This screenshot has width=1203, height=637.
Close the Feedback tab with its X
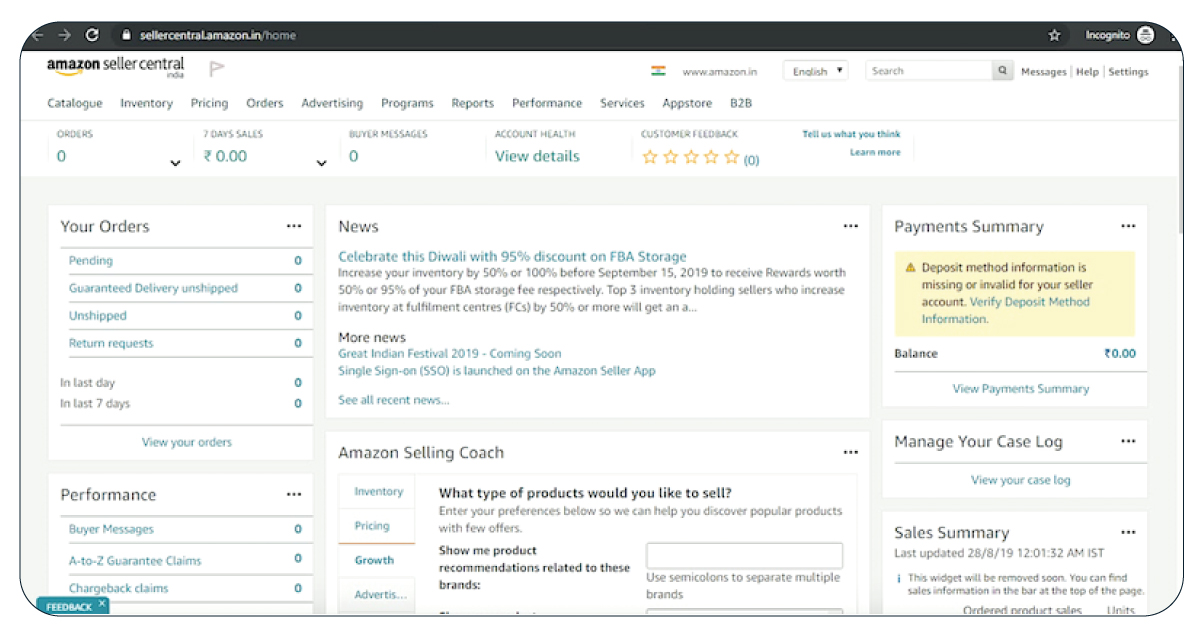click(102, 603)
